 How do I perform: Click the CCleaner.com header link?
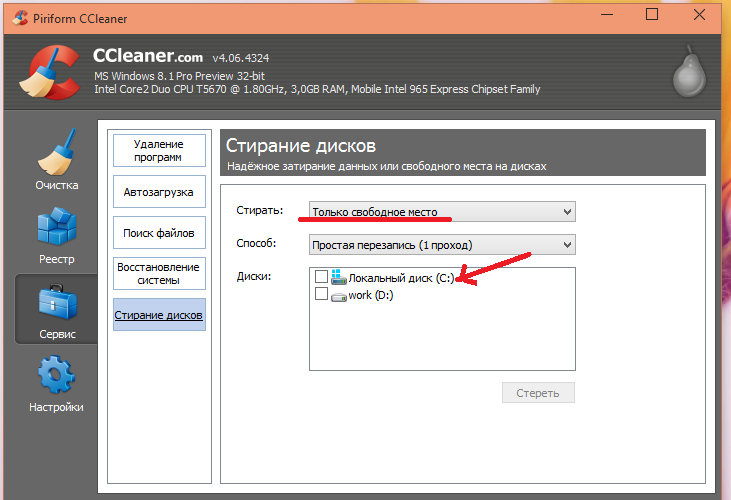[148, 56]
